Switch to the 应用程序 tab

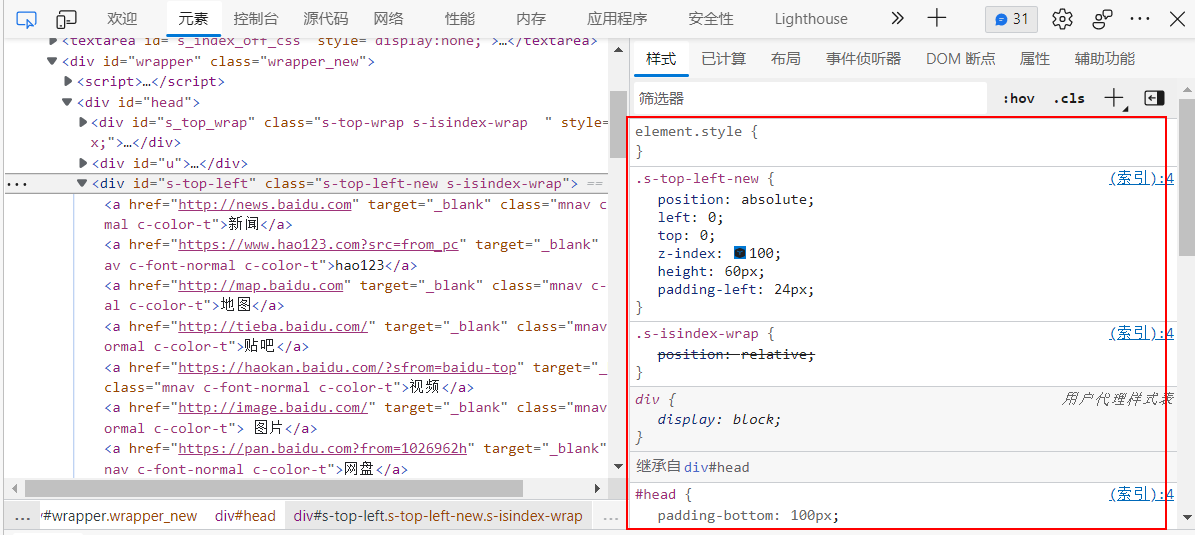(x=617, y=19)
